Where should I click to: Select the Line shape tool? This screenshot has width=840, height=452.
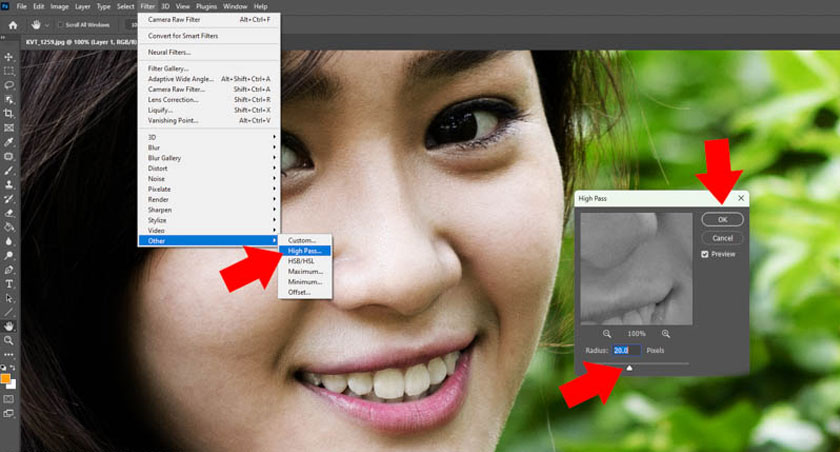pyautogui.click(x=9, y=312)
